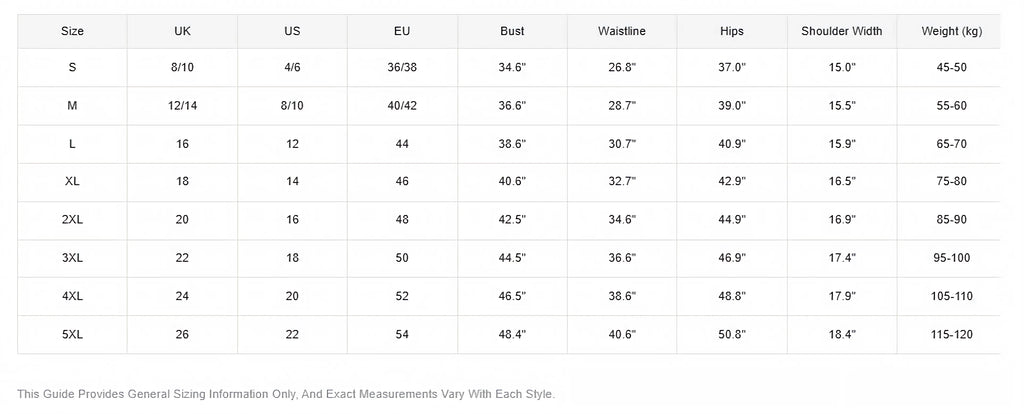This screenshot has height=414, width=1024.
Task: Click the 40.9" hips value
Action: coord(731,144)
